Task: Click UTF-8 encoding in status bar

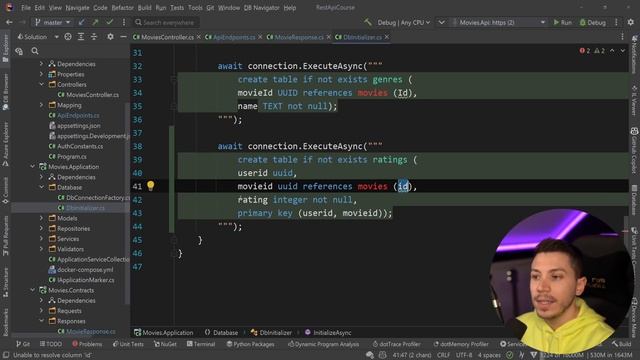Action: click(x=464, y=355)
